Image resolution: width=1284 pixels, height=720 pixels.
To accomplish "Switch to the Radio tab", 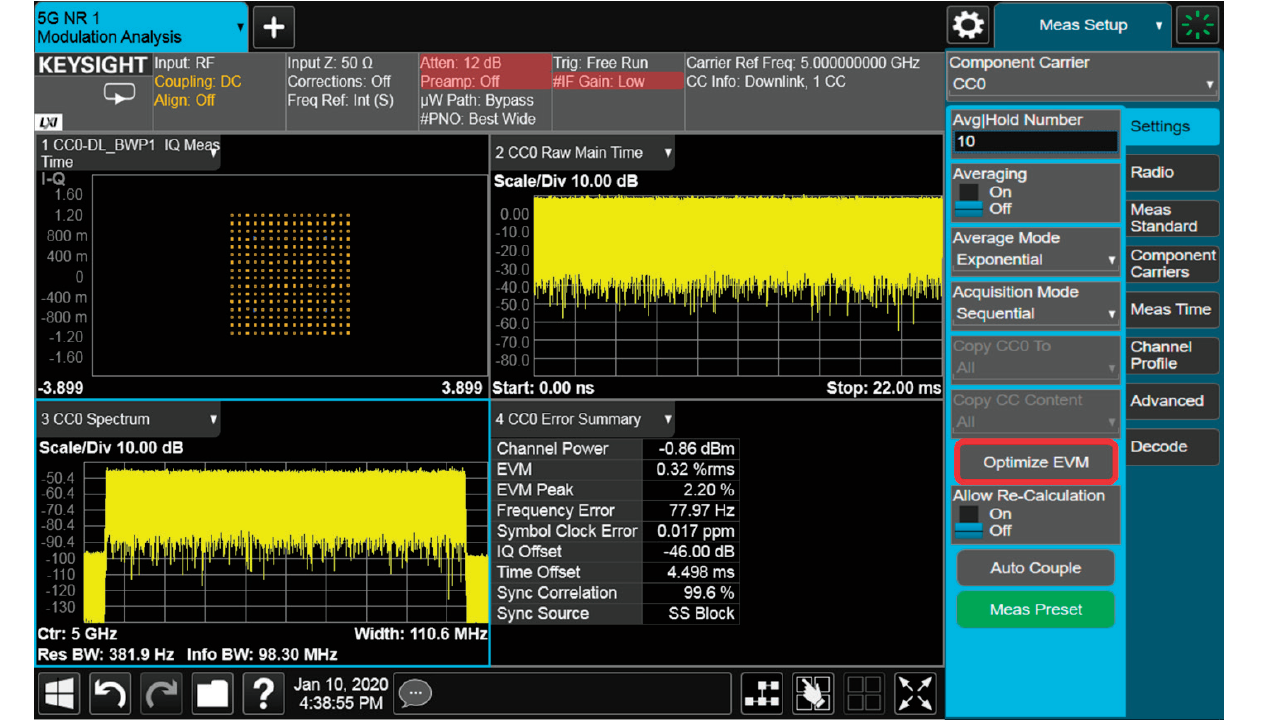I will point(1171,173).
